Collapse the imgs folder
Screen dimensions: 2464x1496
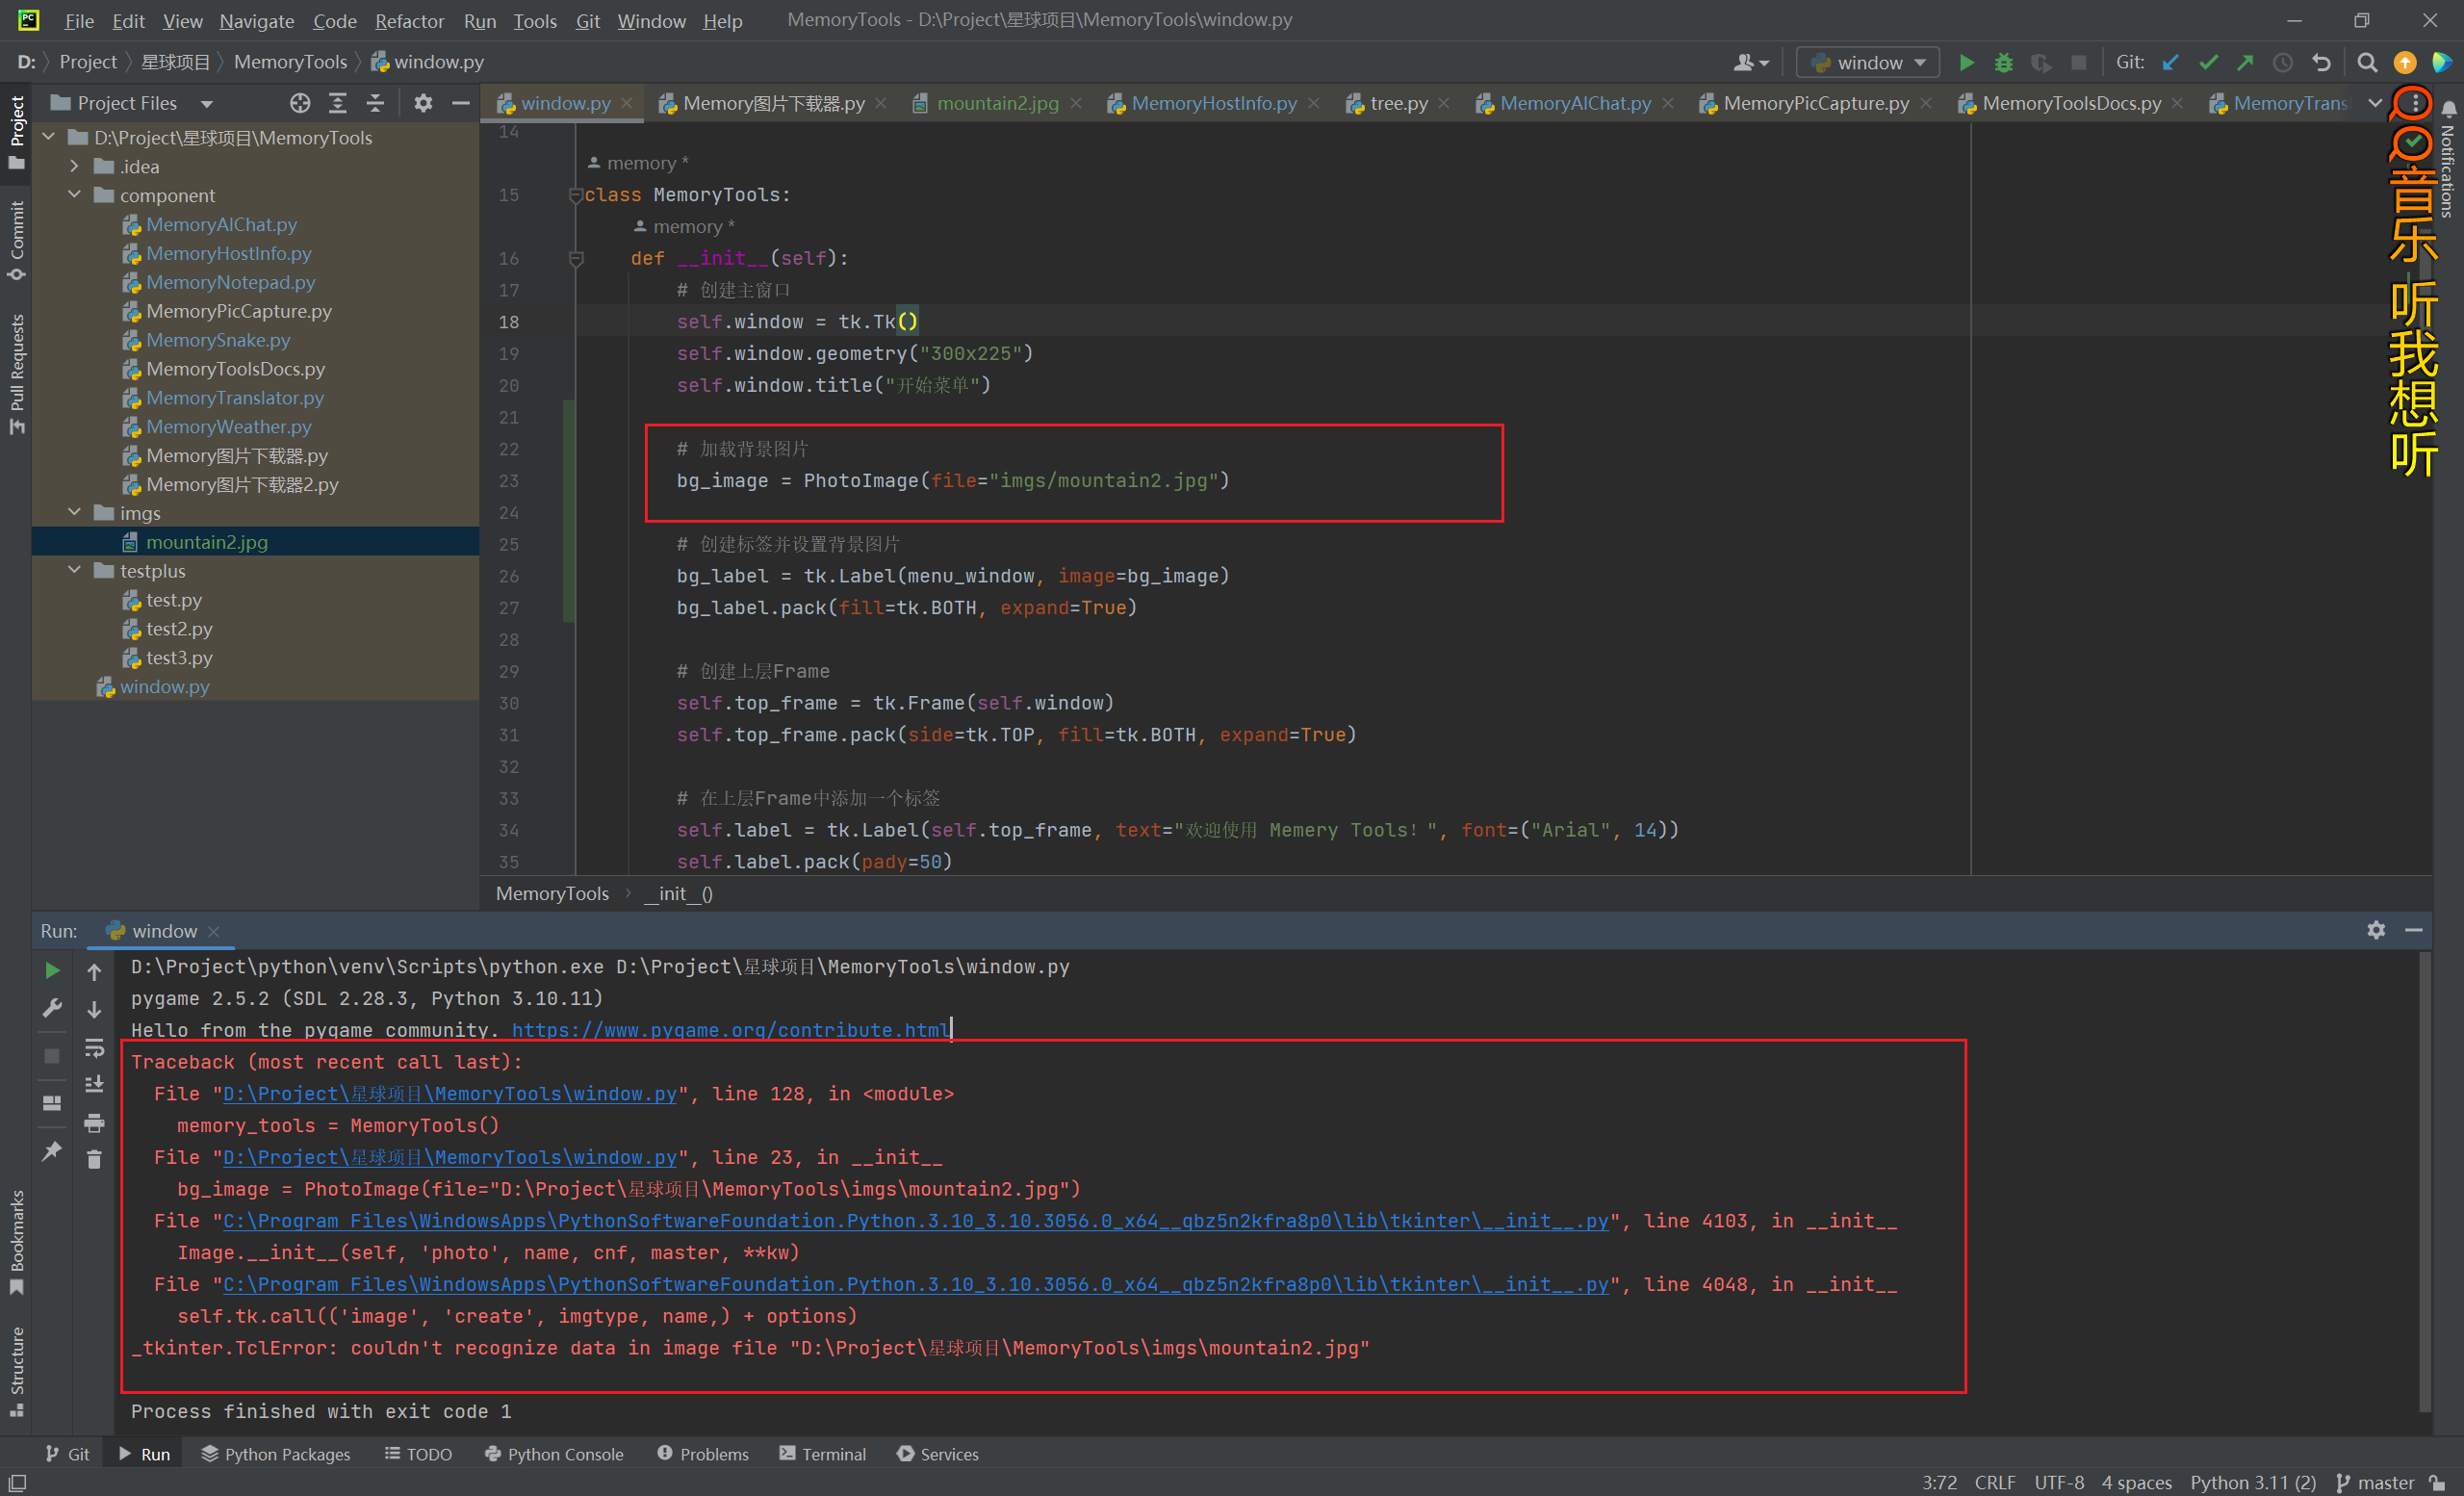point(75,512)
